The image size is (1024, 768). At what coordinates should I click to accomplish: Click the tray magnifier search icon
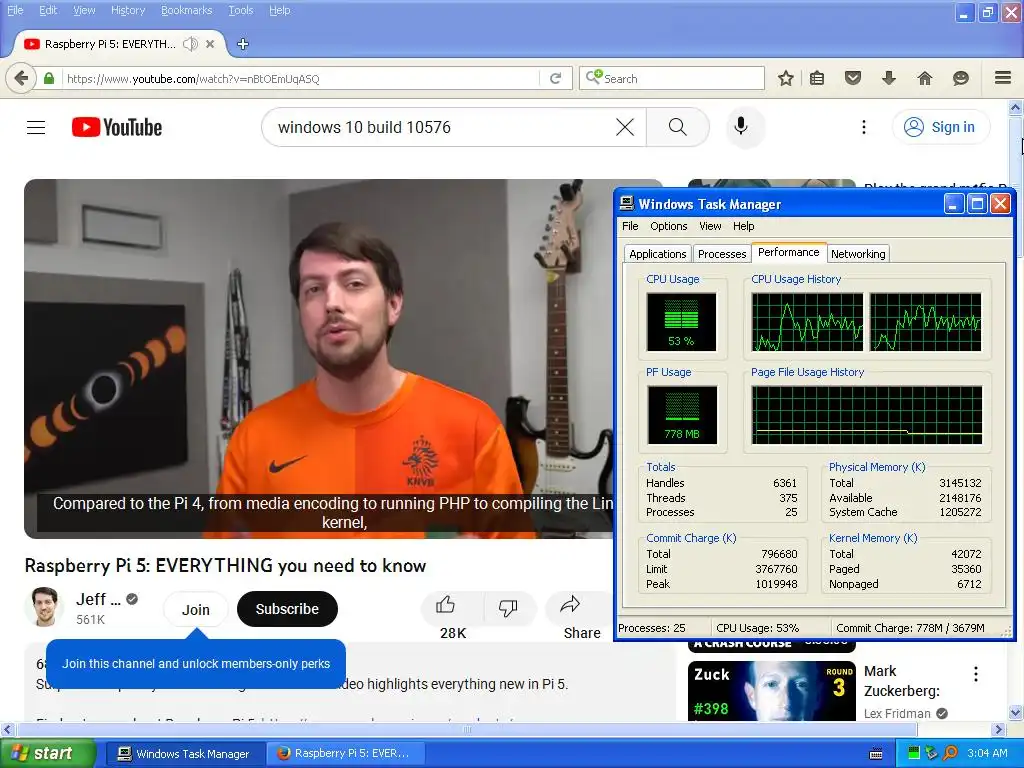(x=950, y=753)
